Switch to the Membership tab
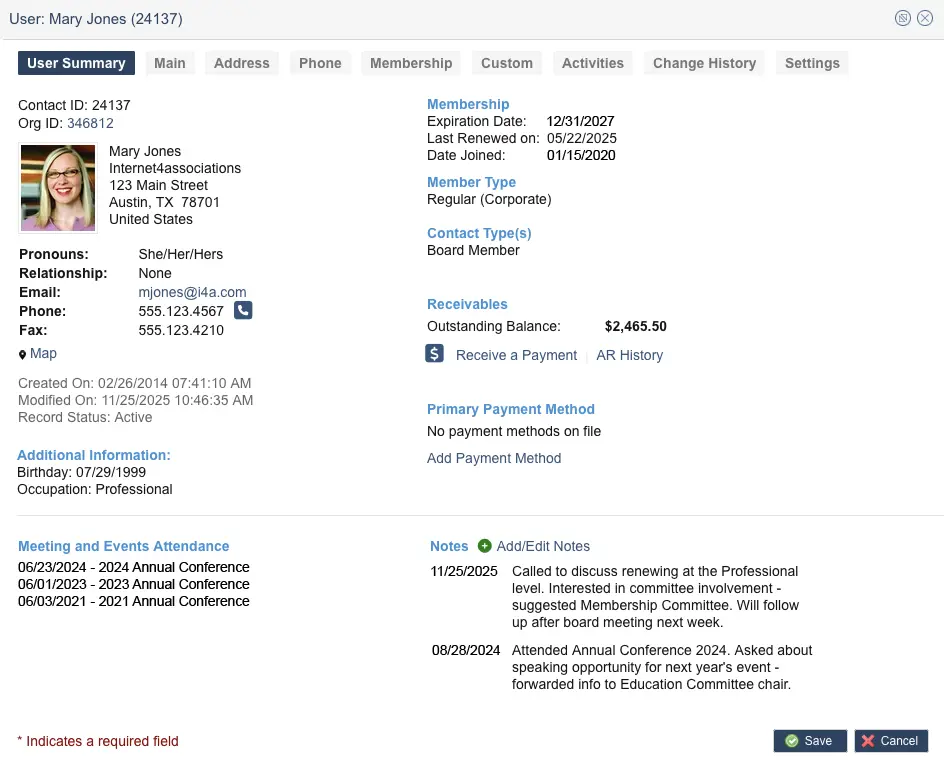 [x=411, y=63]
